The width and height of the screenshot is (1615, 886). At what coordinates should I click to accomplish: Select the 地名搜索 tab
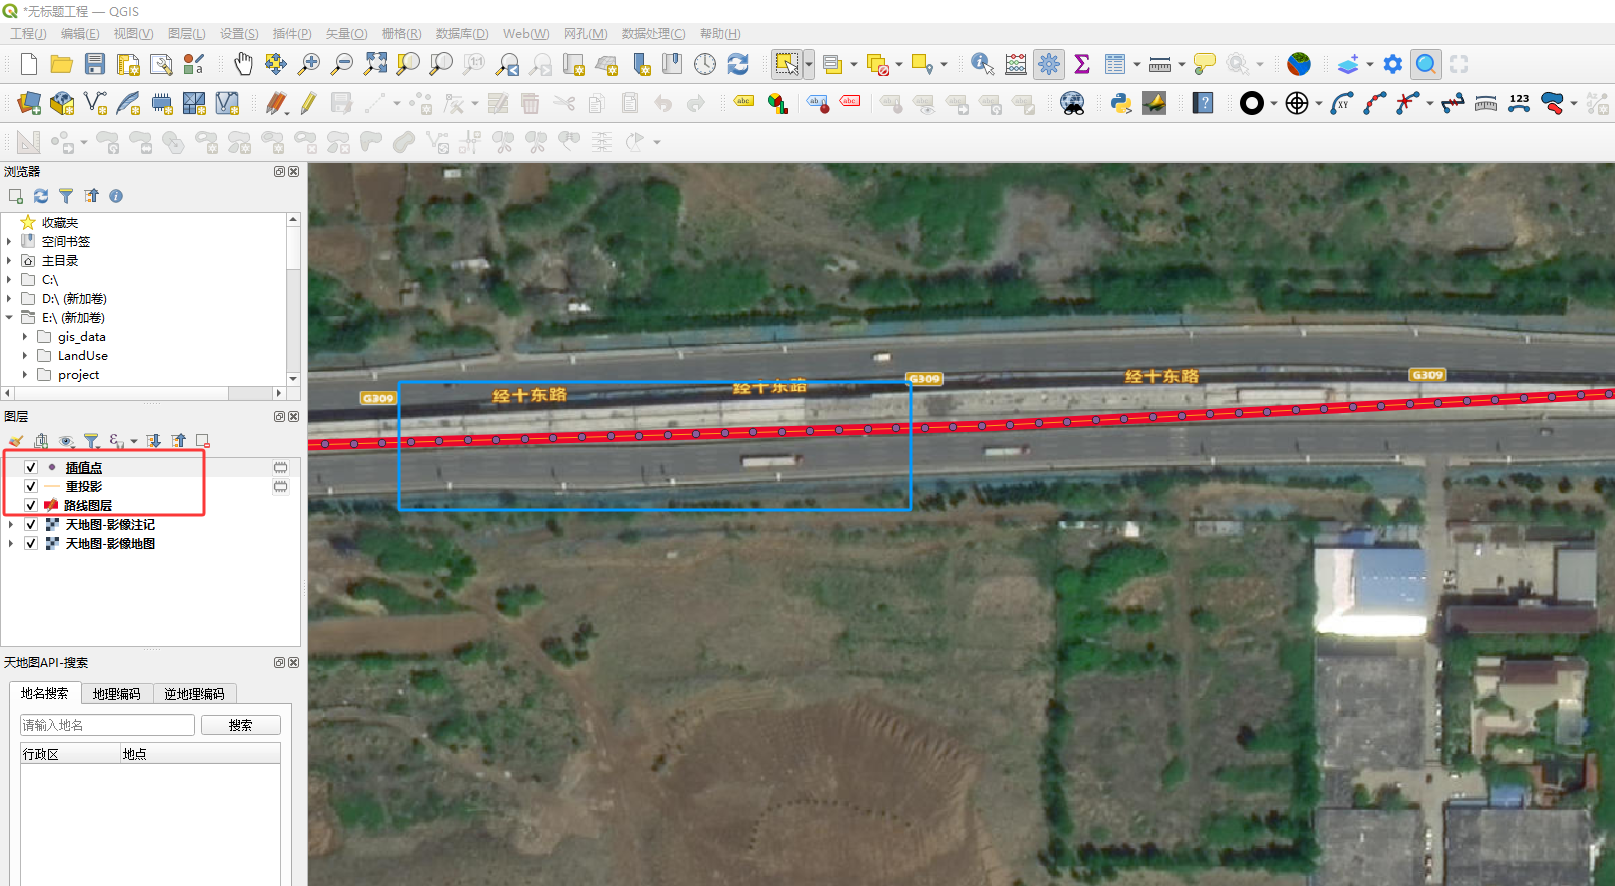[x=45, y=693]
